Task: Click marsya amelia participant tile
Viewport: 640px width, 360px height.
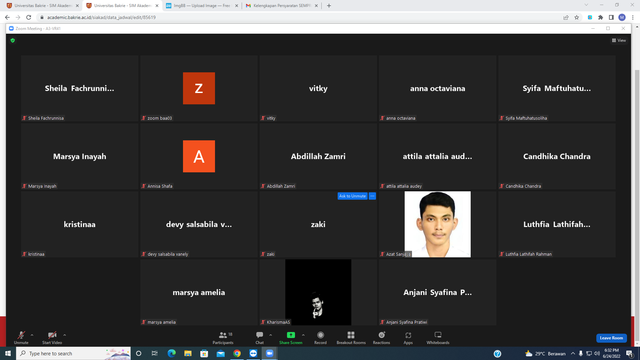Action: click(x=199, y=292)
